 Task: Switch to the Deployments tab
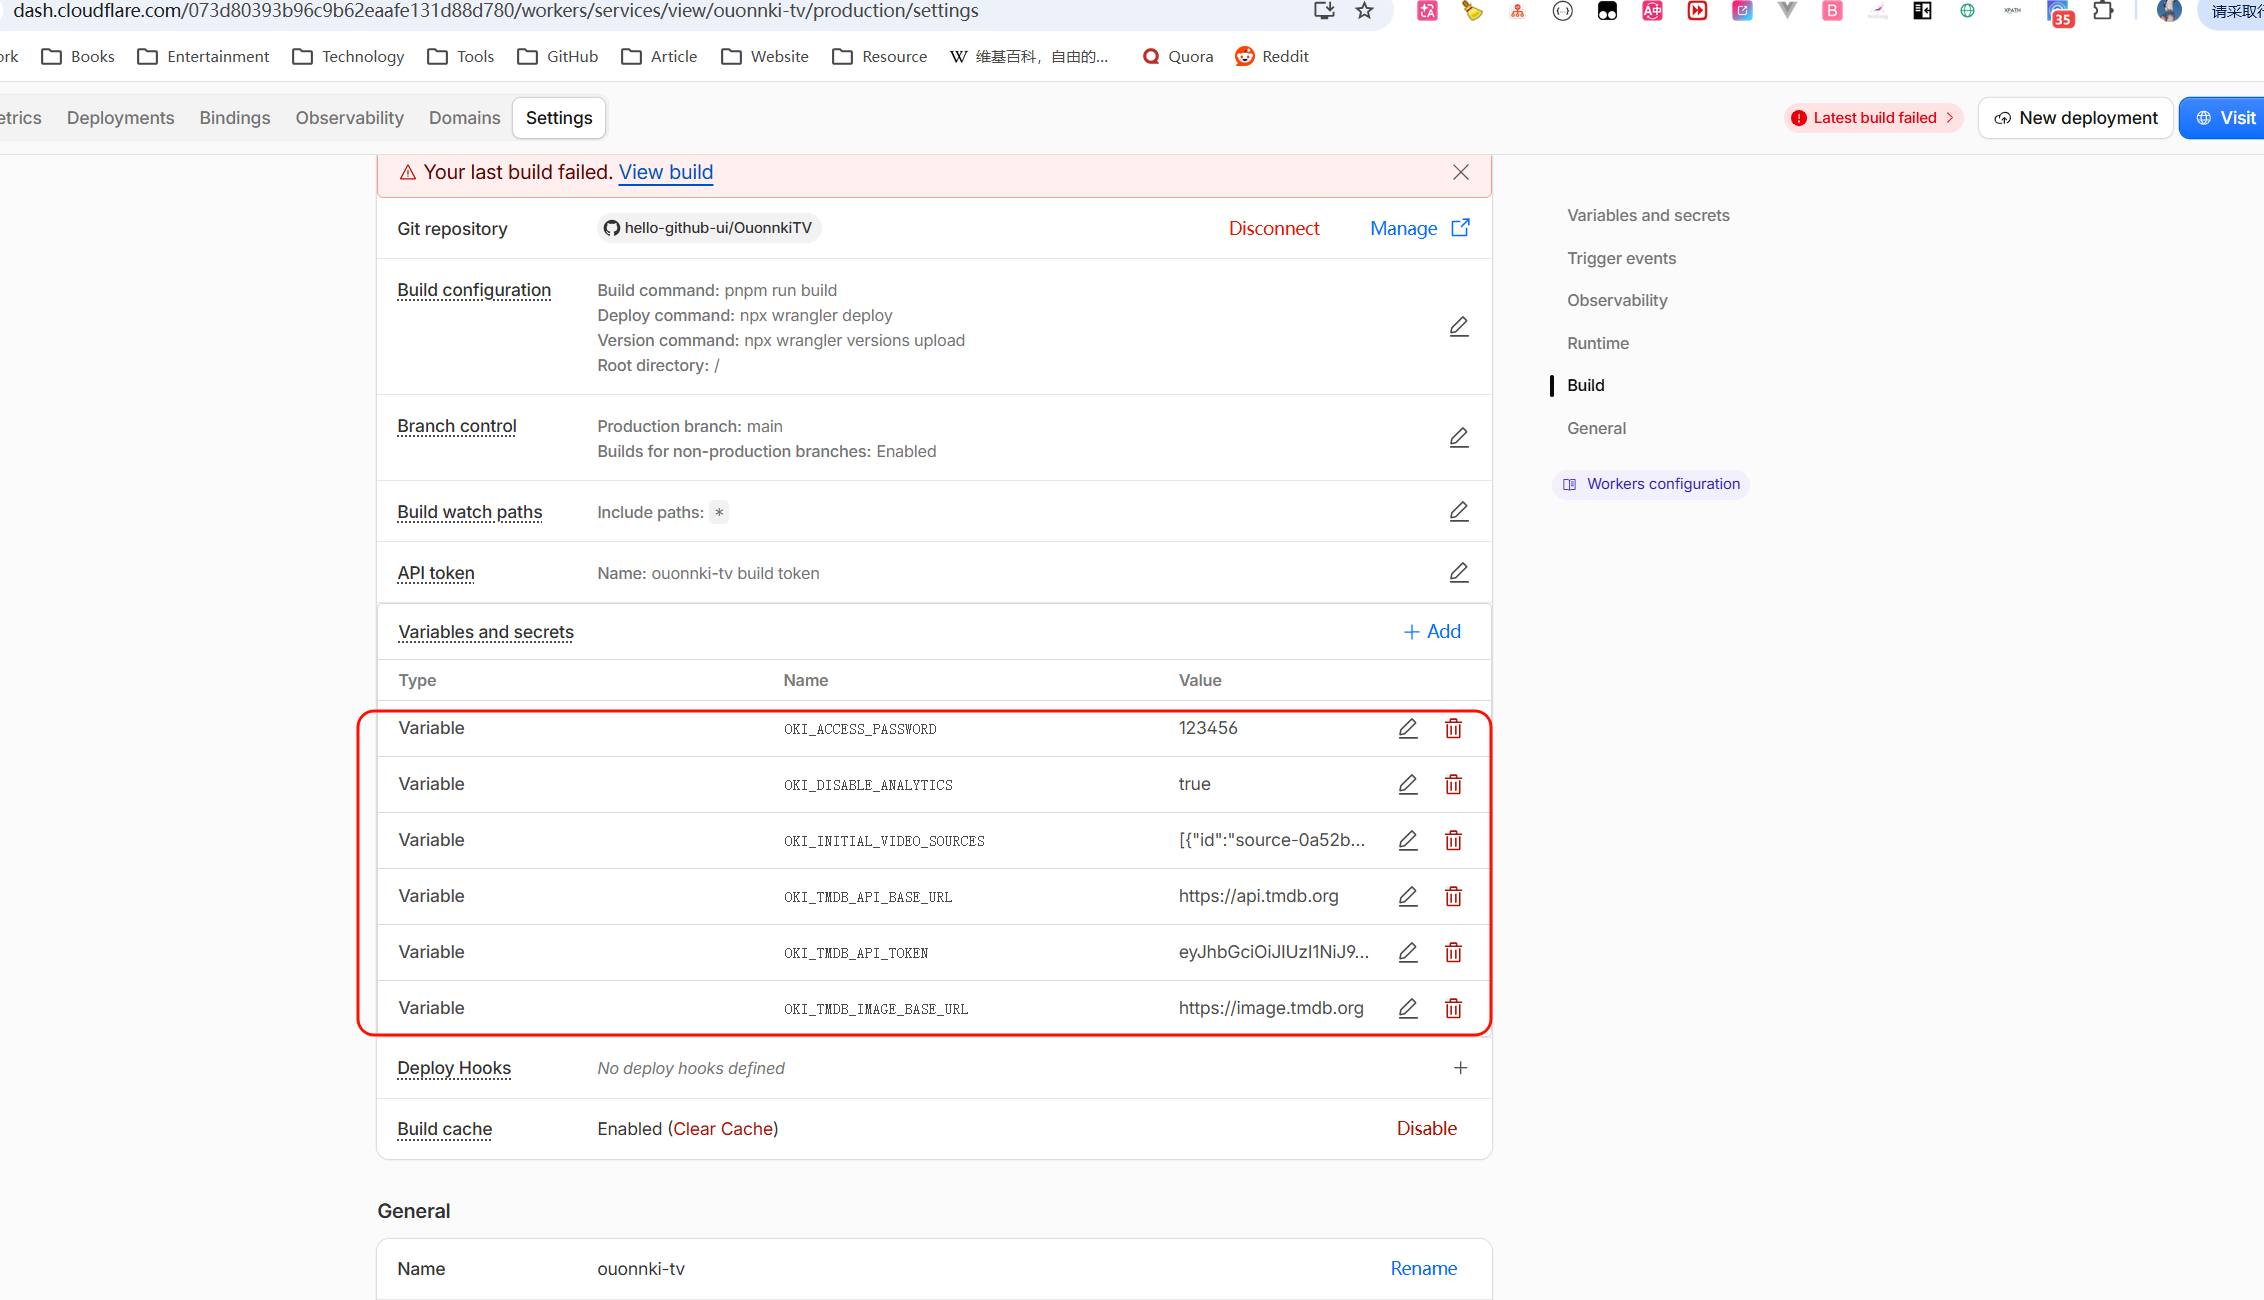tap(120, 118)
